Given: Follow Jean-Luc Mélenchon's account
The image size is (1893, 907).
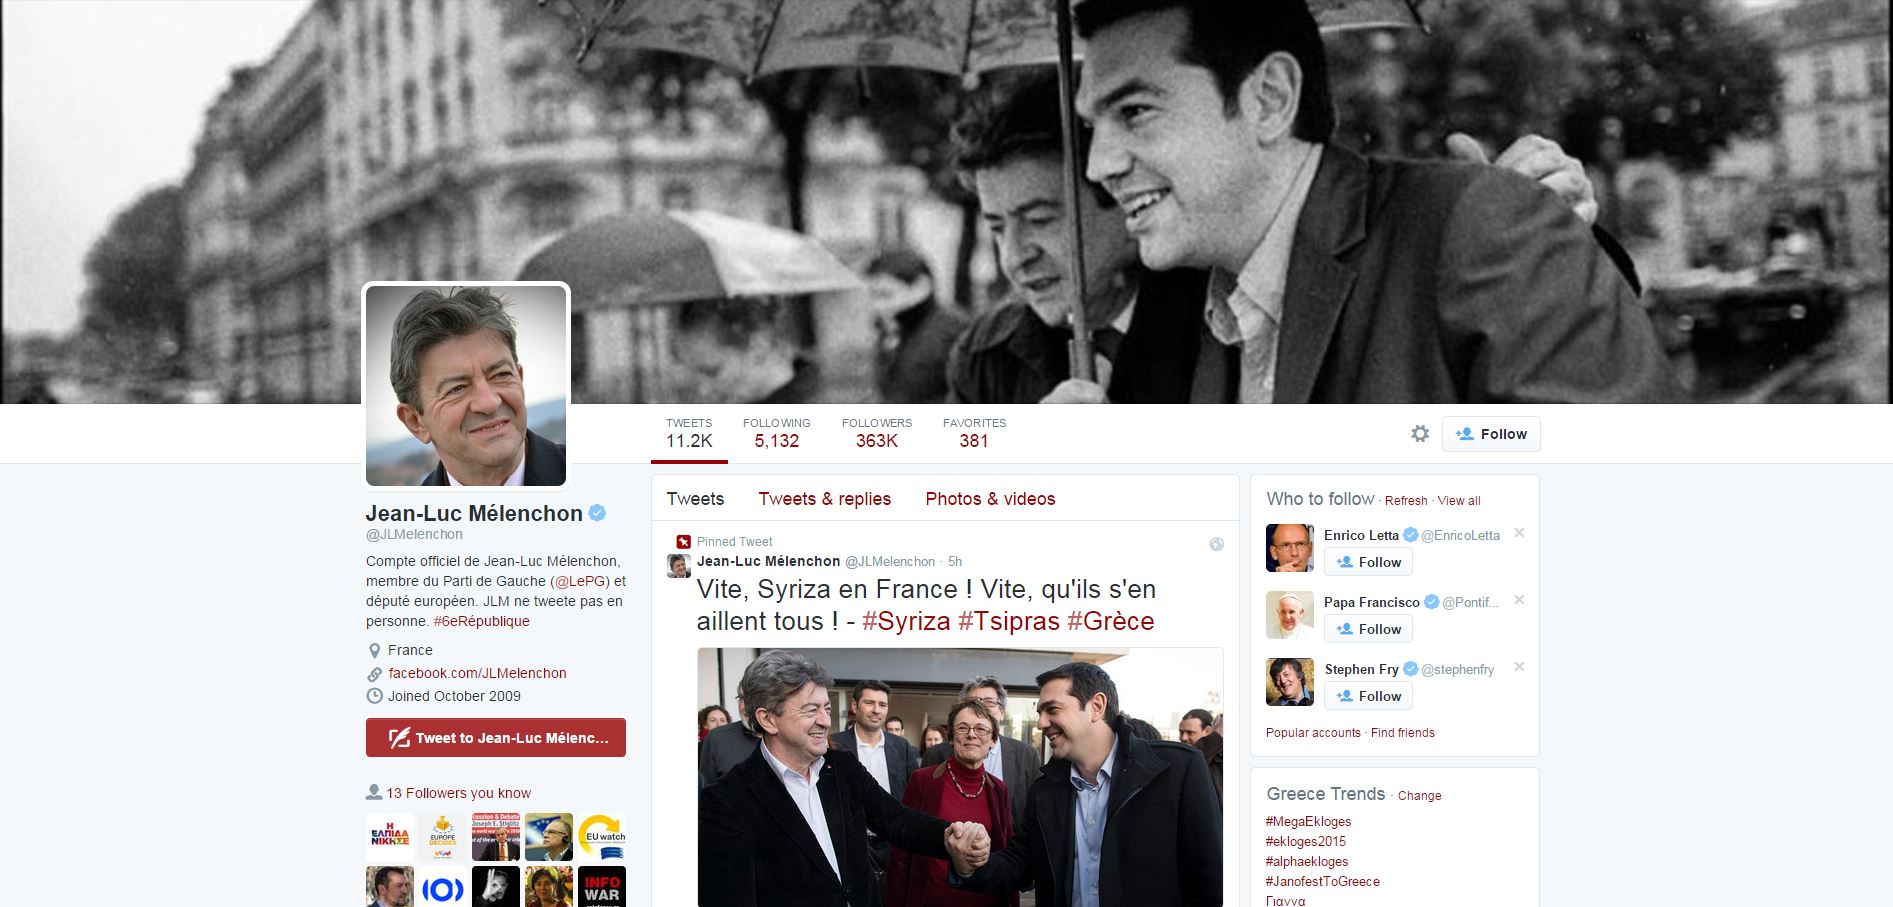Looking at the screenshot, I should (x=1491, y=434).
